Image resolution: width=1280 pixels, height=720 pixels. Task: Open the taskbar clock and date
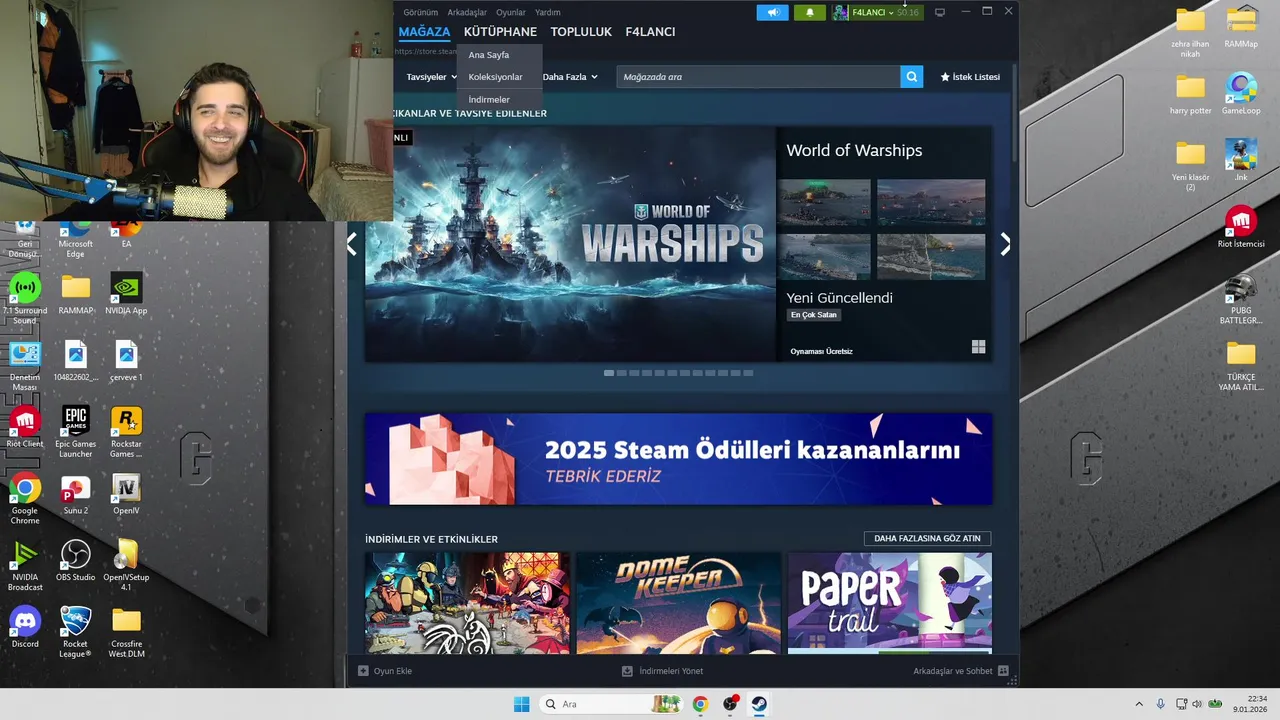(x=1250, y=704)
